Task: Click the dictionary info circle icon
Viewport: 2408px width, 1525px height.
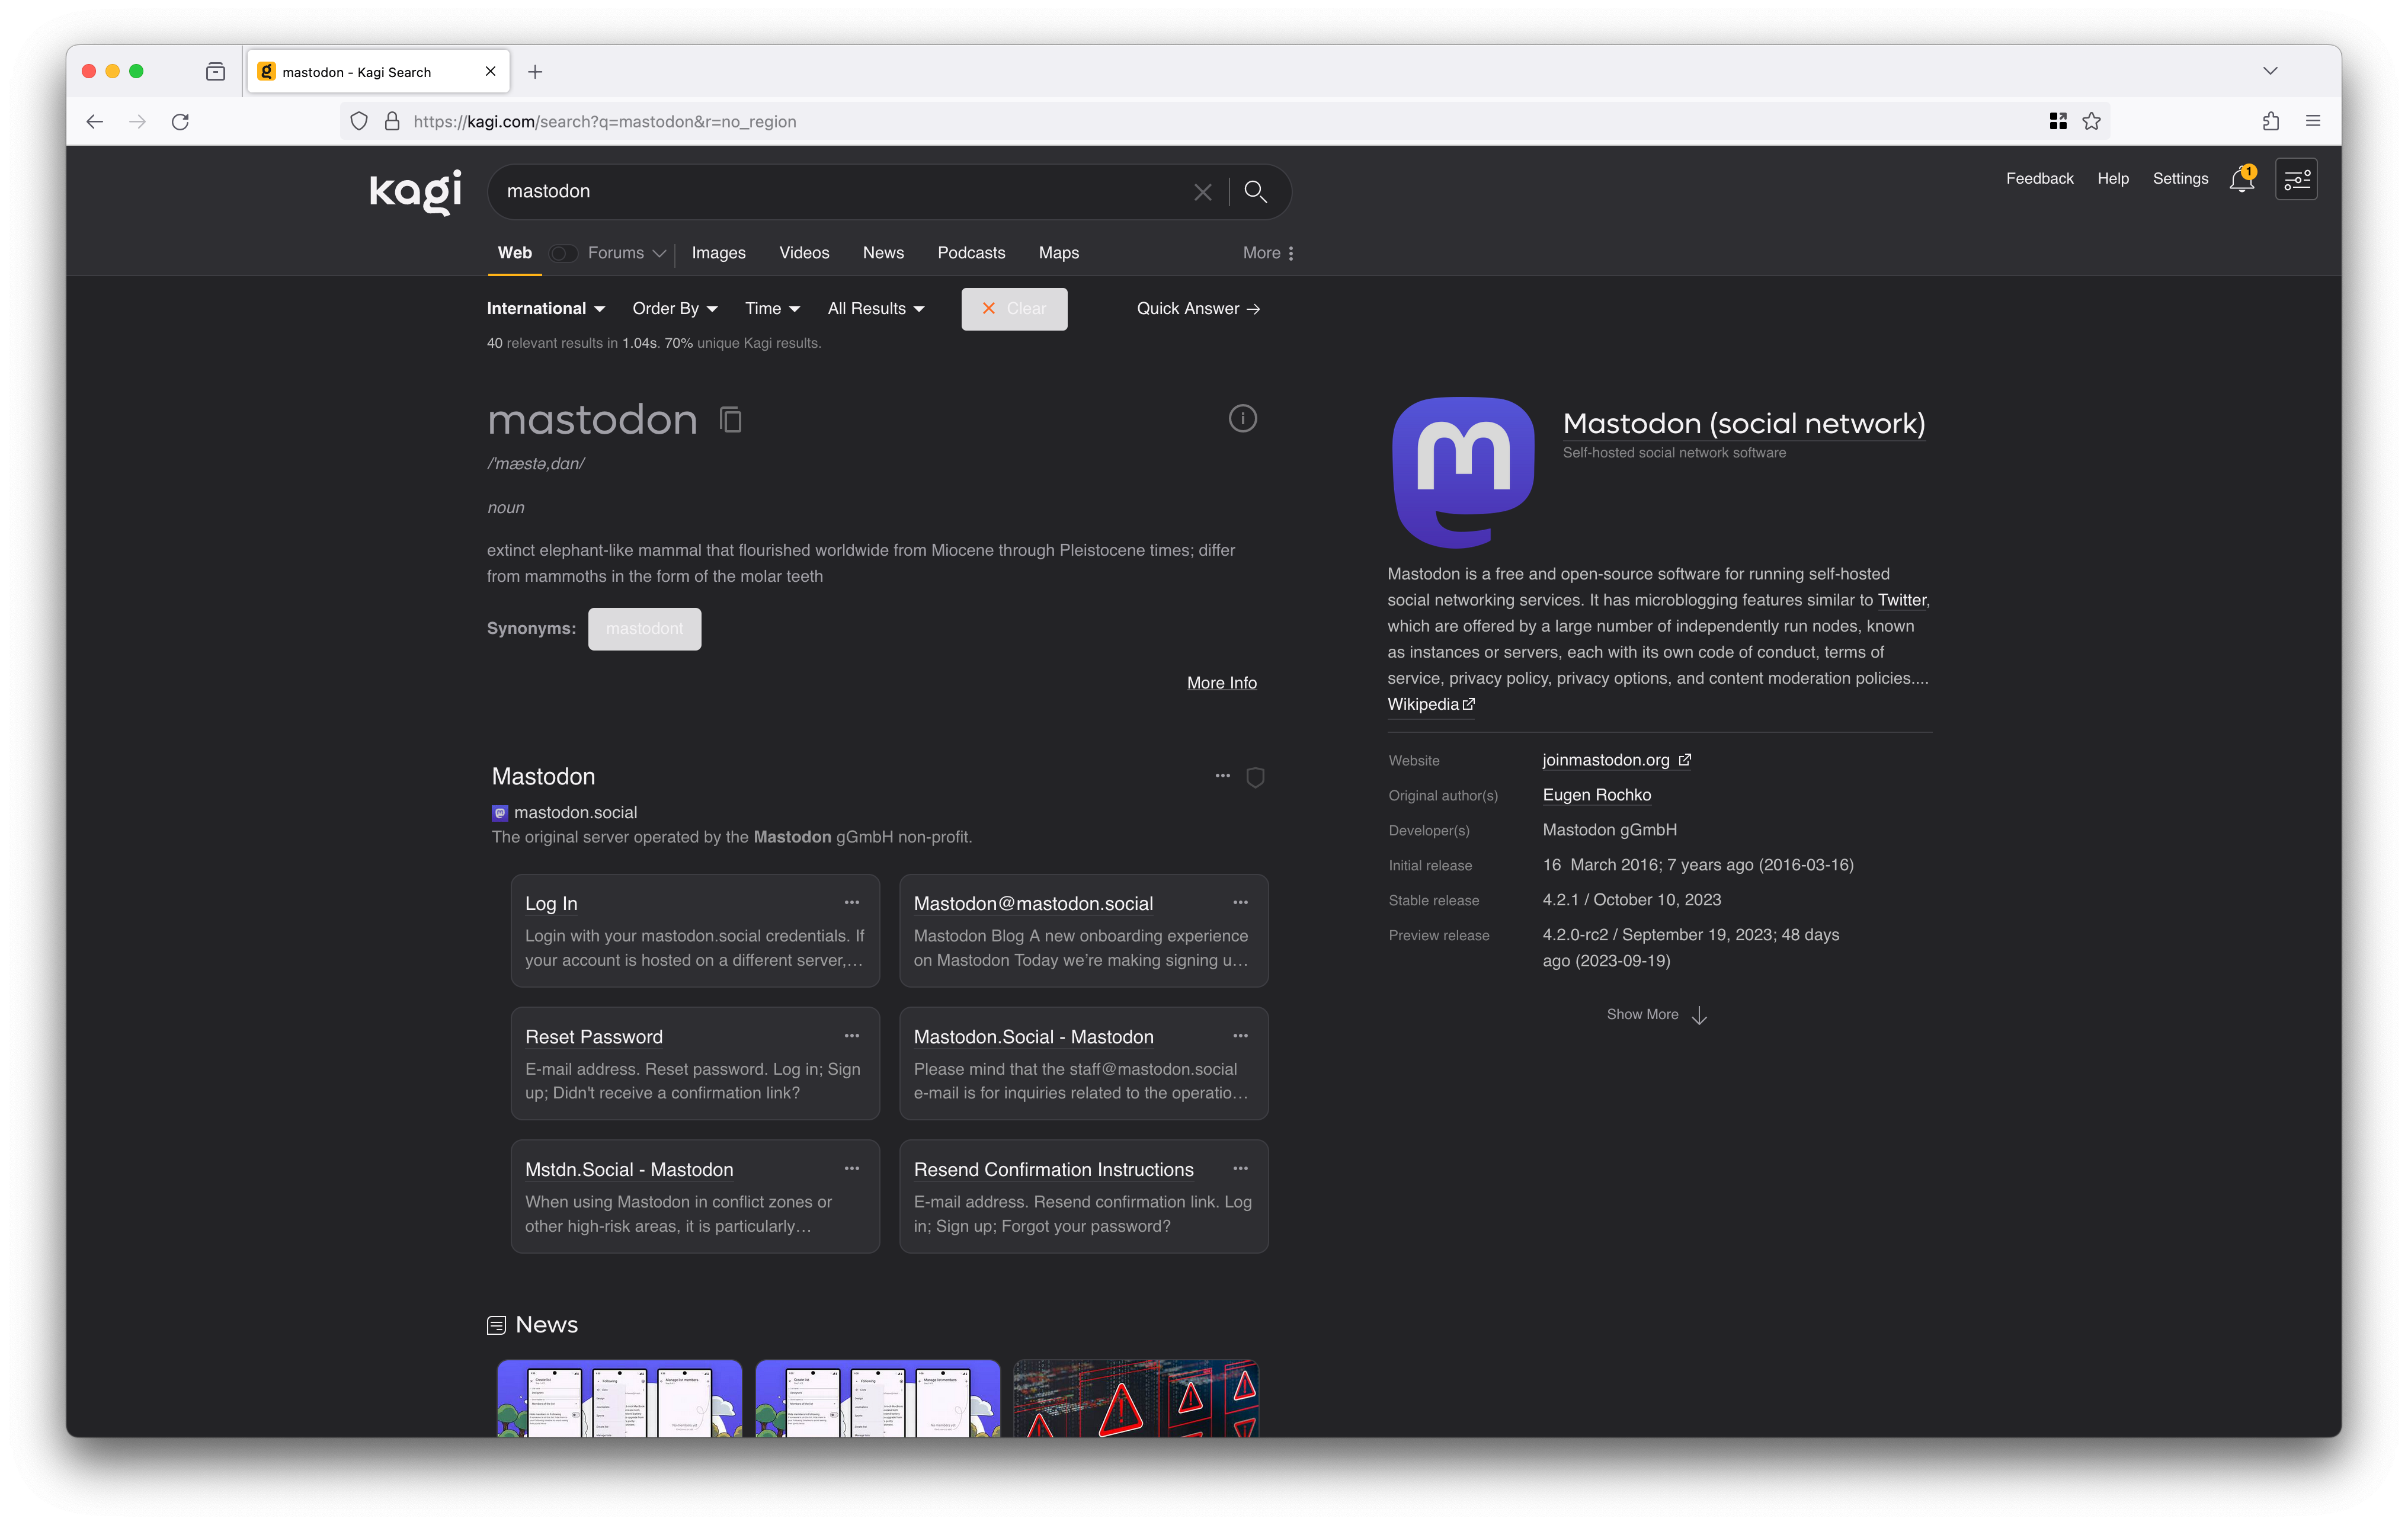Action: (x=1242, y=419)
